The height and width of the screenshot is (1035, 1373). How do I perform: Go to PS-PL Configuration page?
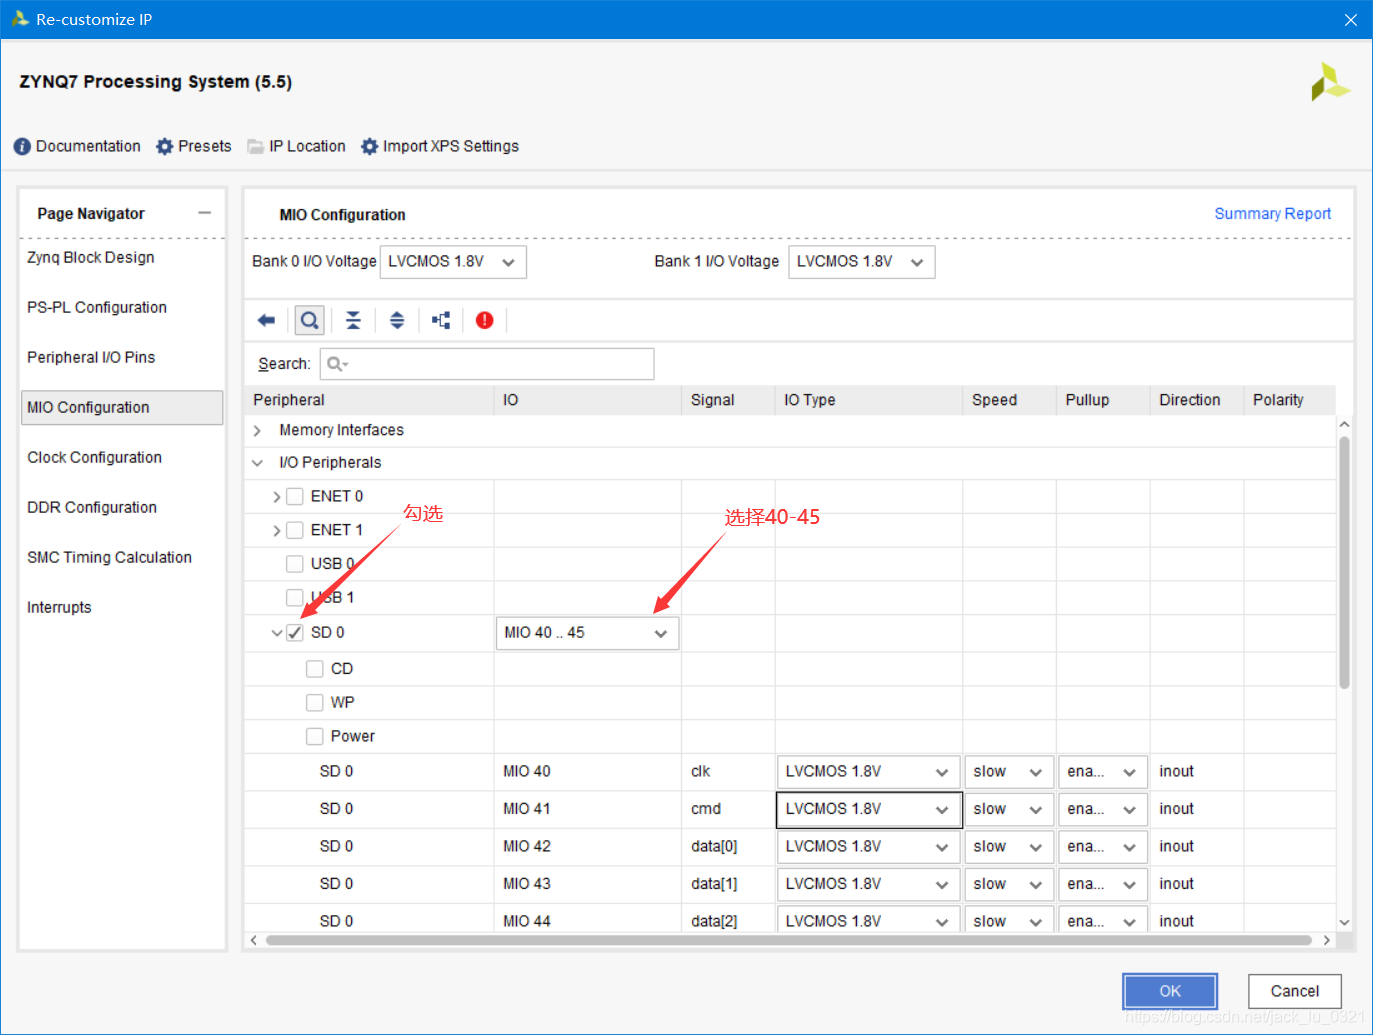click(97, 307)
